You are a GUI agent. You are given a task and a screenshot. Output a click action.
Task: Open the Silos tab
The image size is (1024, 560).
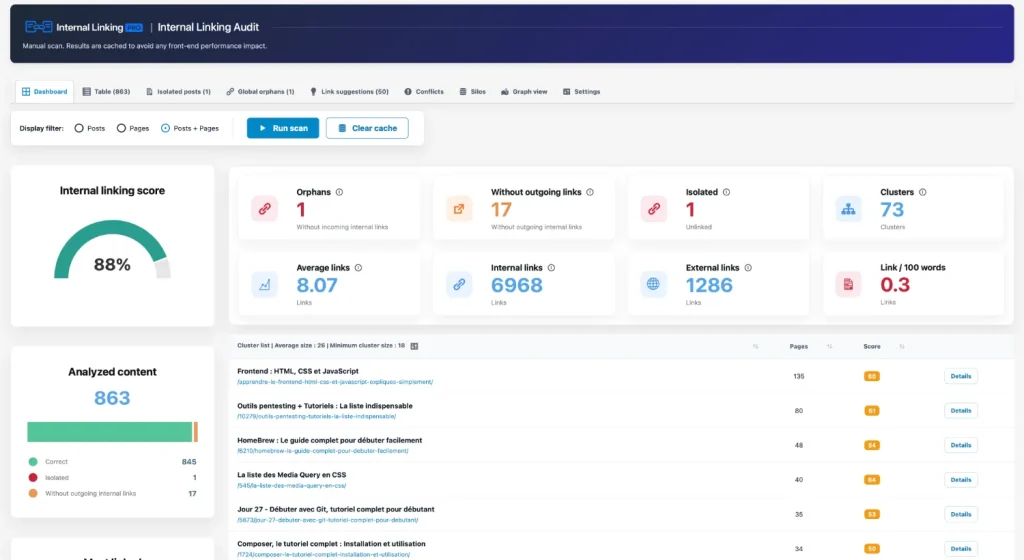coord(473,91)
